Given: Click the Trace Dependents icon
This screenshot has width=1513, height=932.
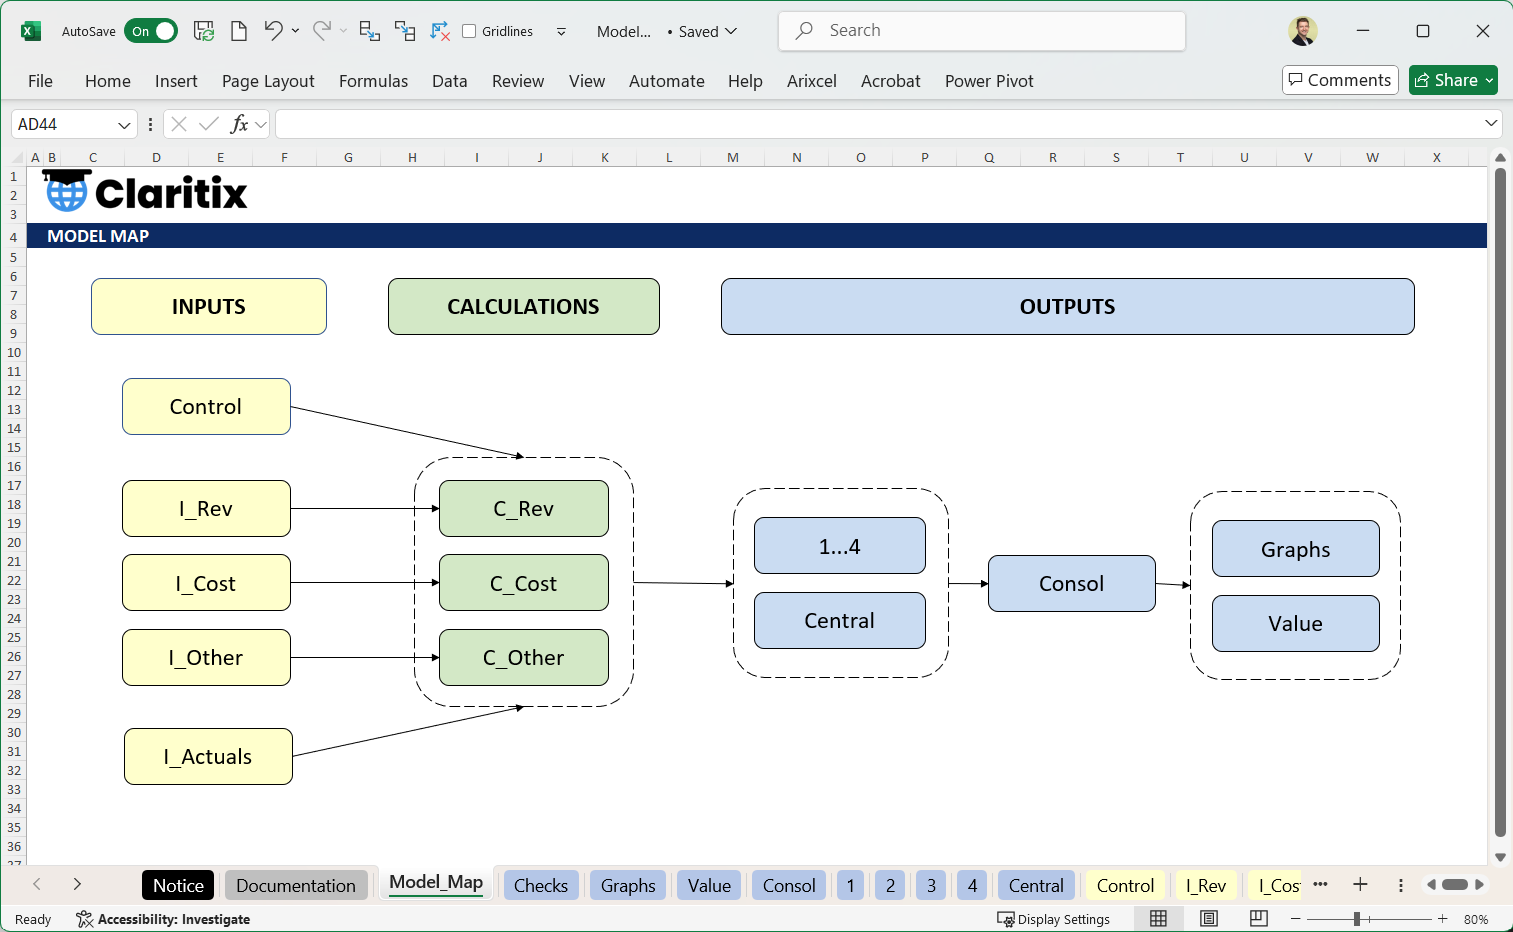Looking at the screenshot, I should click(x=405, y=31).
